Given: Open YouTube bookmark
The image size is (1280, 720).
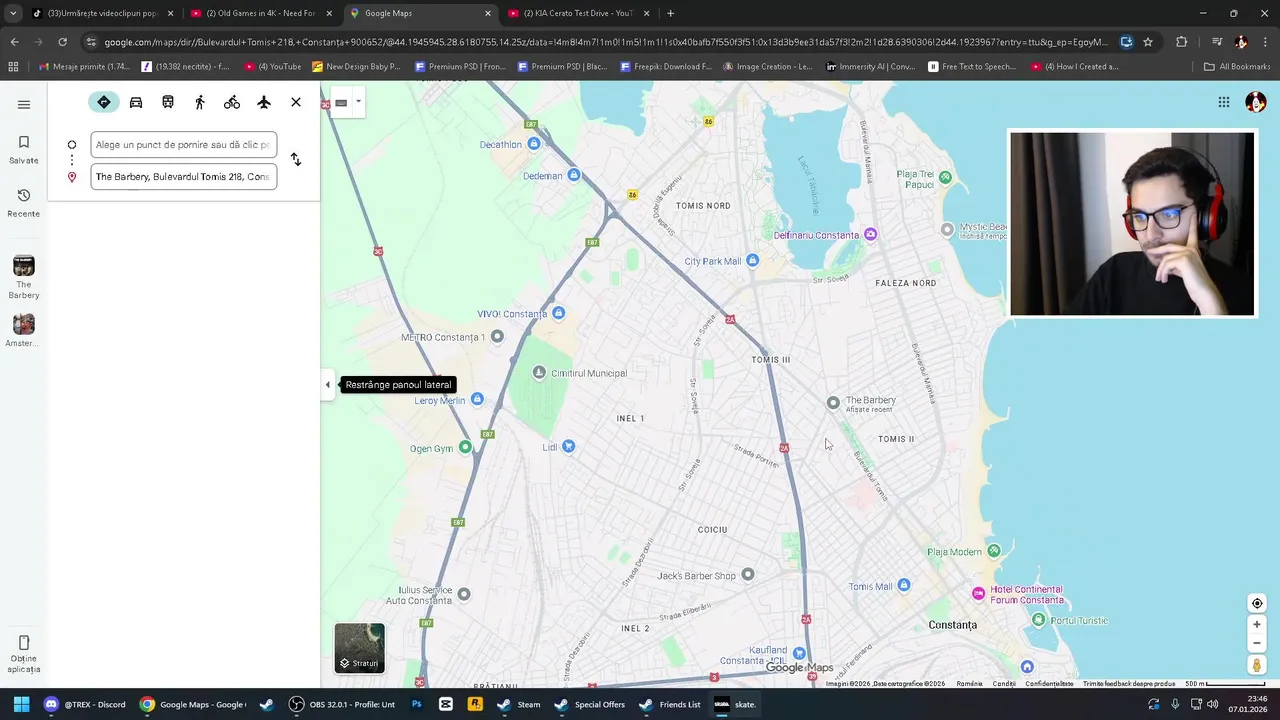Looking at the screenshot, I should point(273,67).
